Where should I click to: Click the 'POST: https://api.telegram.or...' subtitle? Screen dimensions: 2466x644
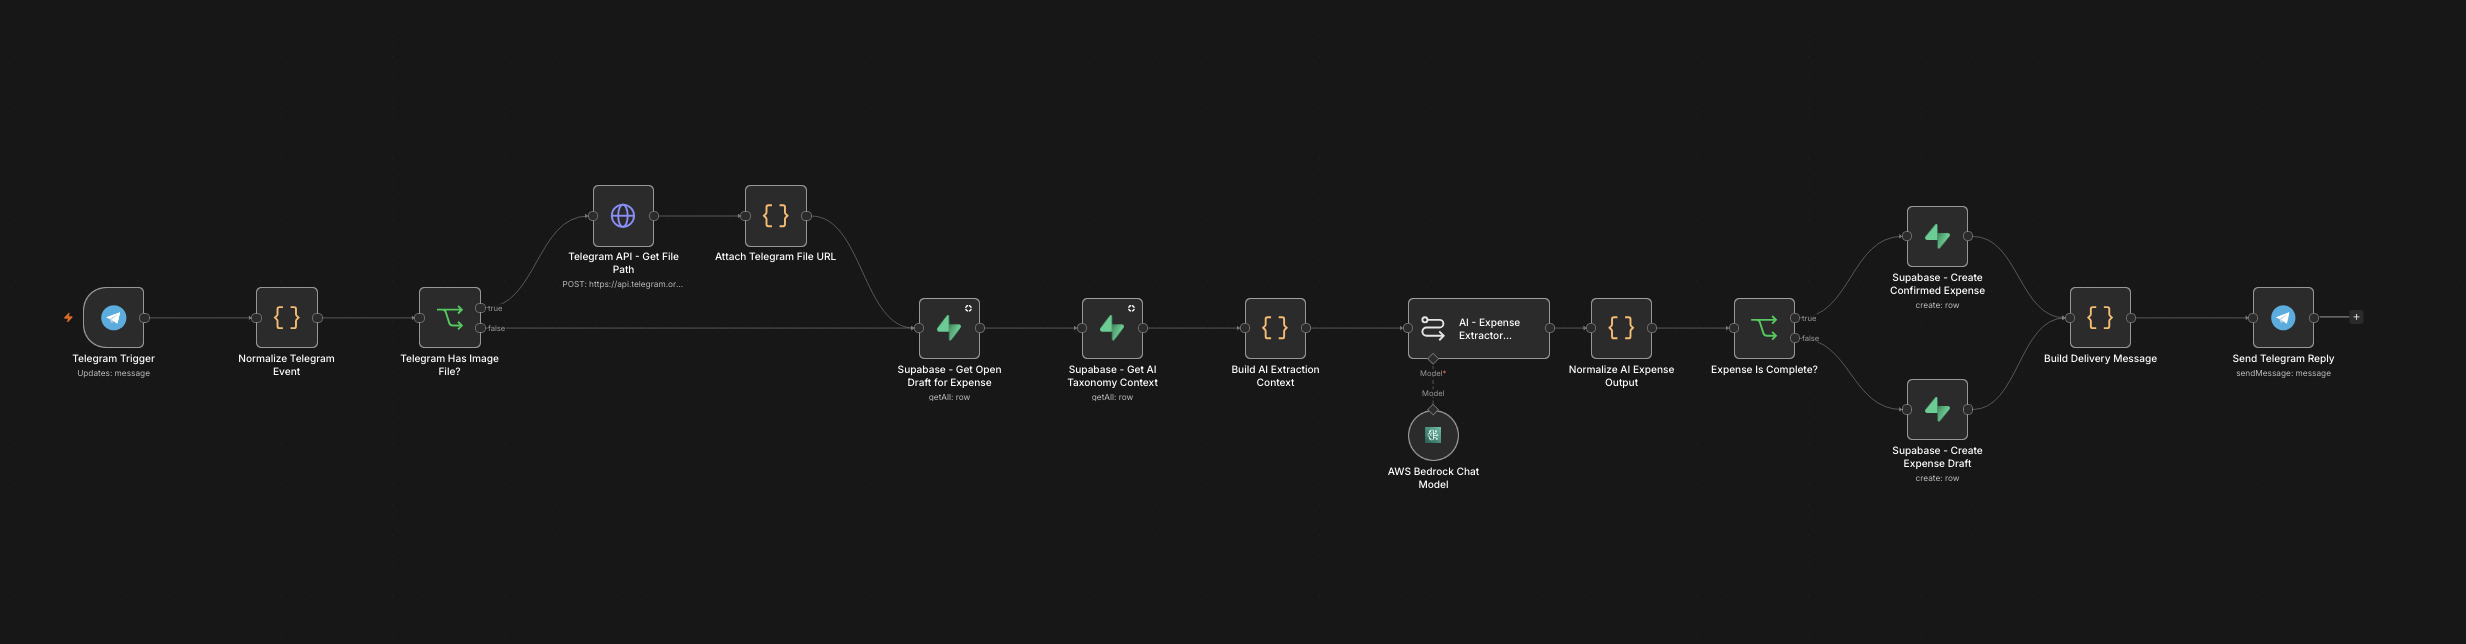pos(623,285)
